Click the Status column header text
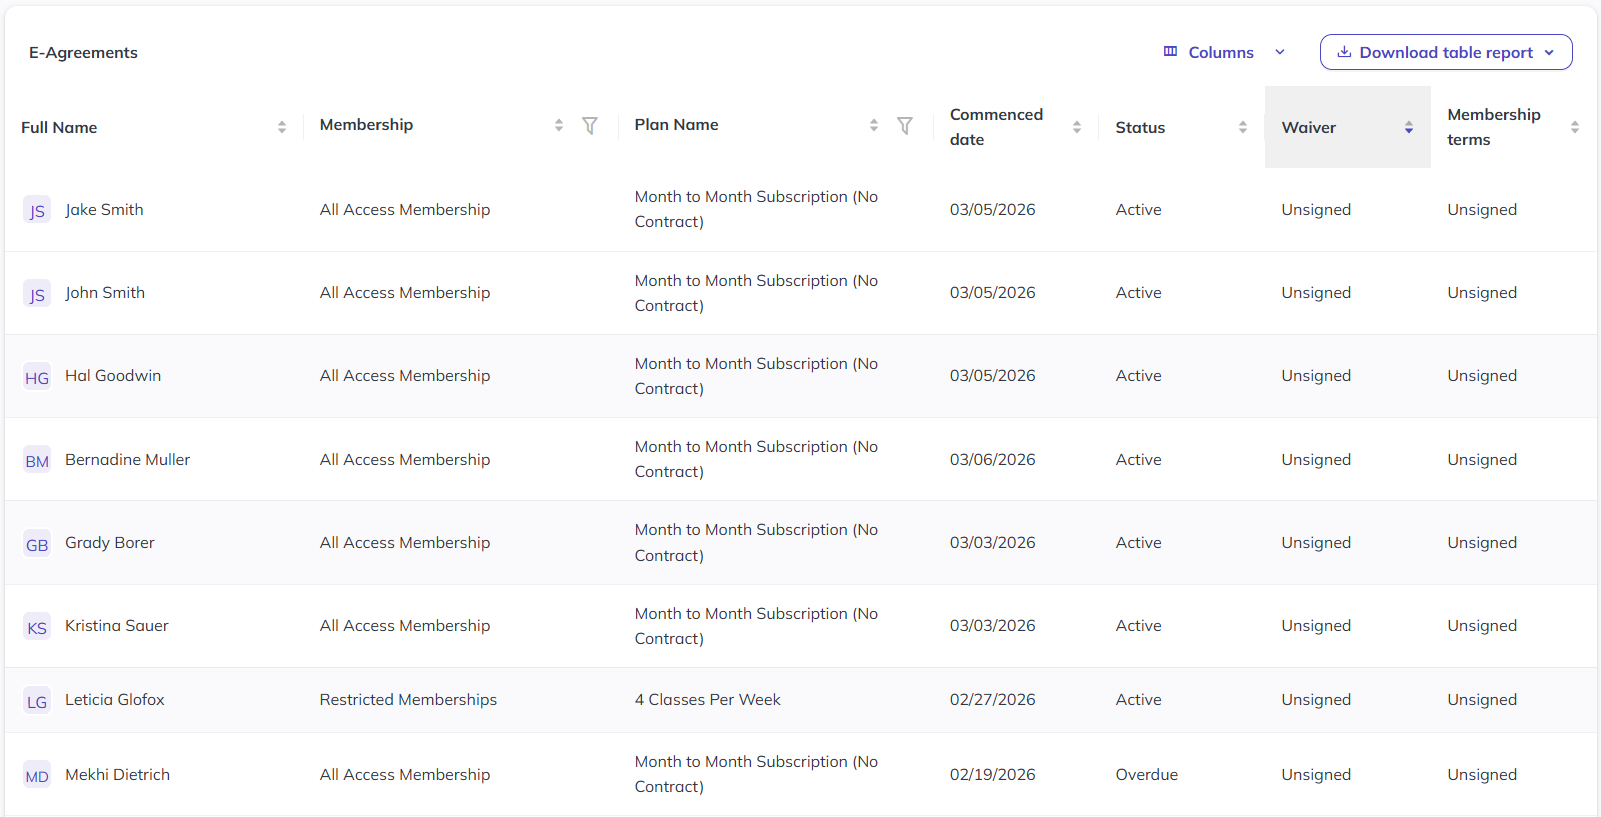This screenshot has width=1601, height=817. [x=1140, y=127]
